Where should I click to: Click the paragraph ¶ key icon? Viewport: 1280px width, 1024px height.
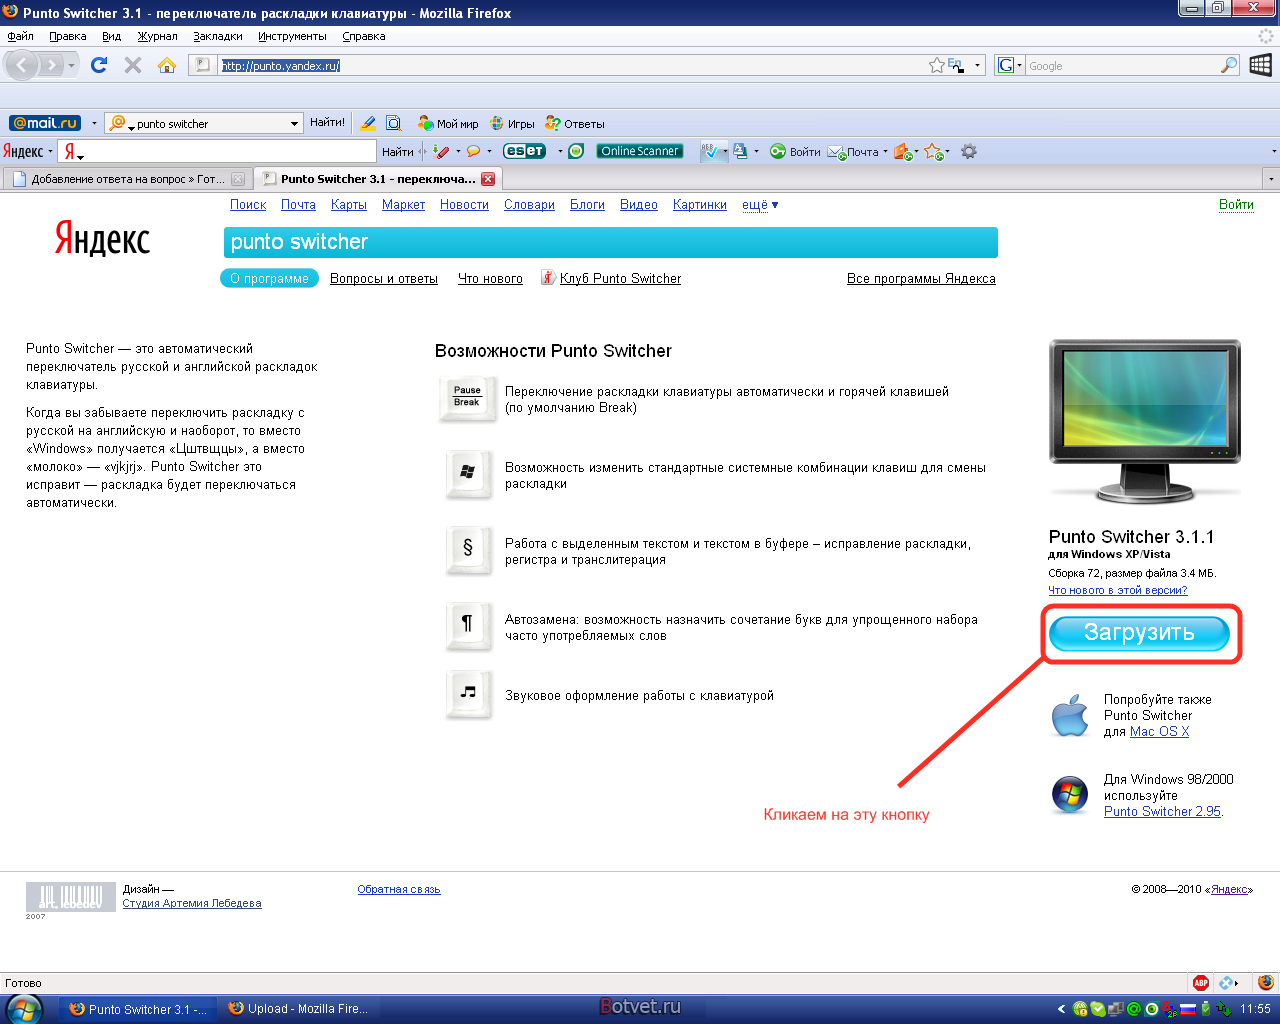pyautogui.click(x=467, y=625)
